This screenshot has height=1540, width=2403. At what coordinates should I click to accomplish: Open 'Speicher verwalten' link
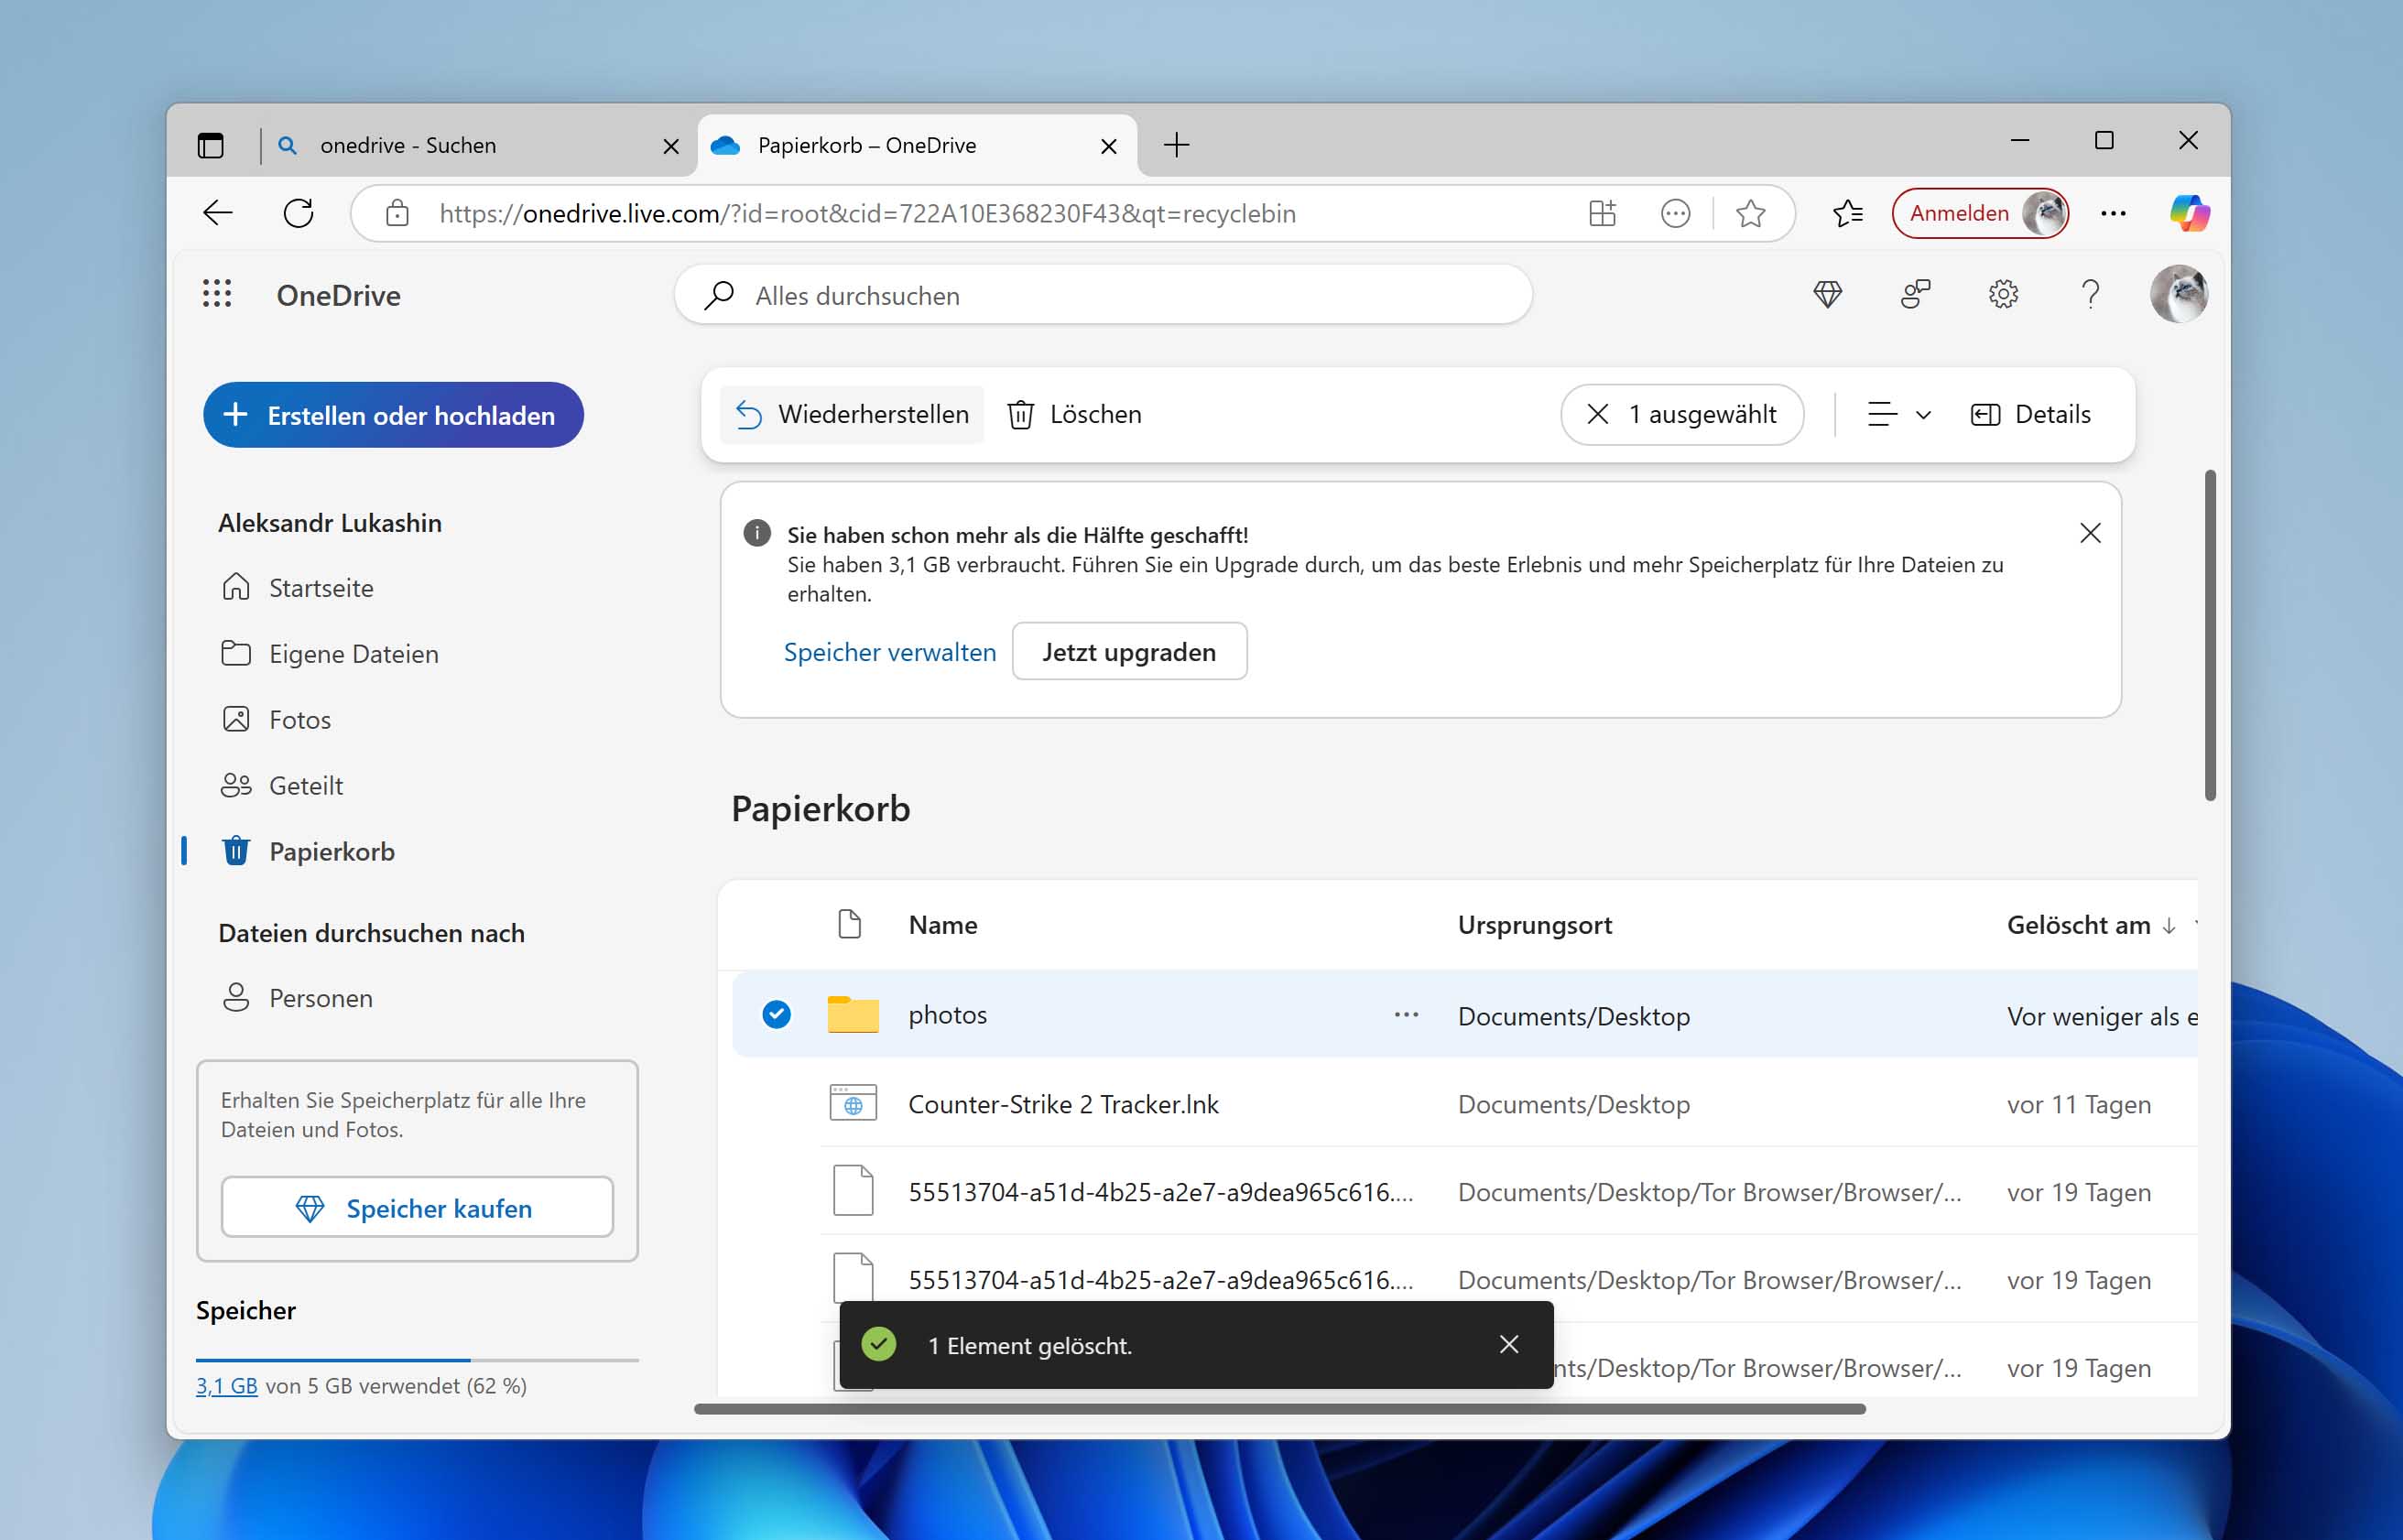(889, 652)
